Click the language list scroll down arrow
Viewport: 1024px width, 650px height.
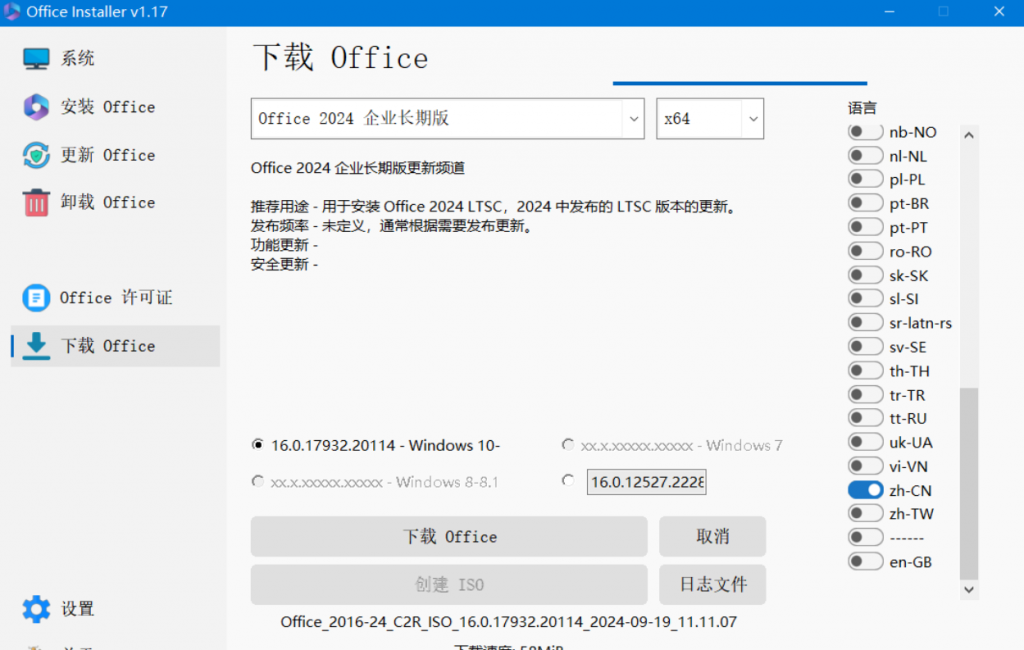(x=969, y=590)
